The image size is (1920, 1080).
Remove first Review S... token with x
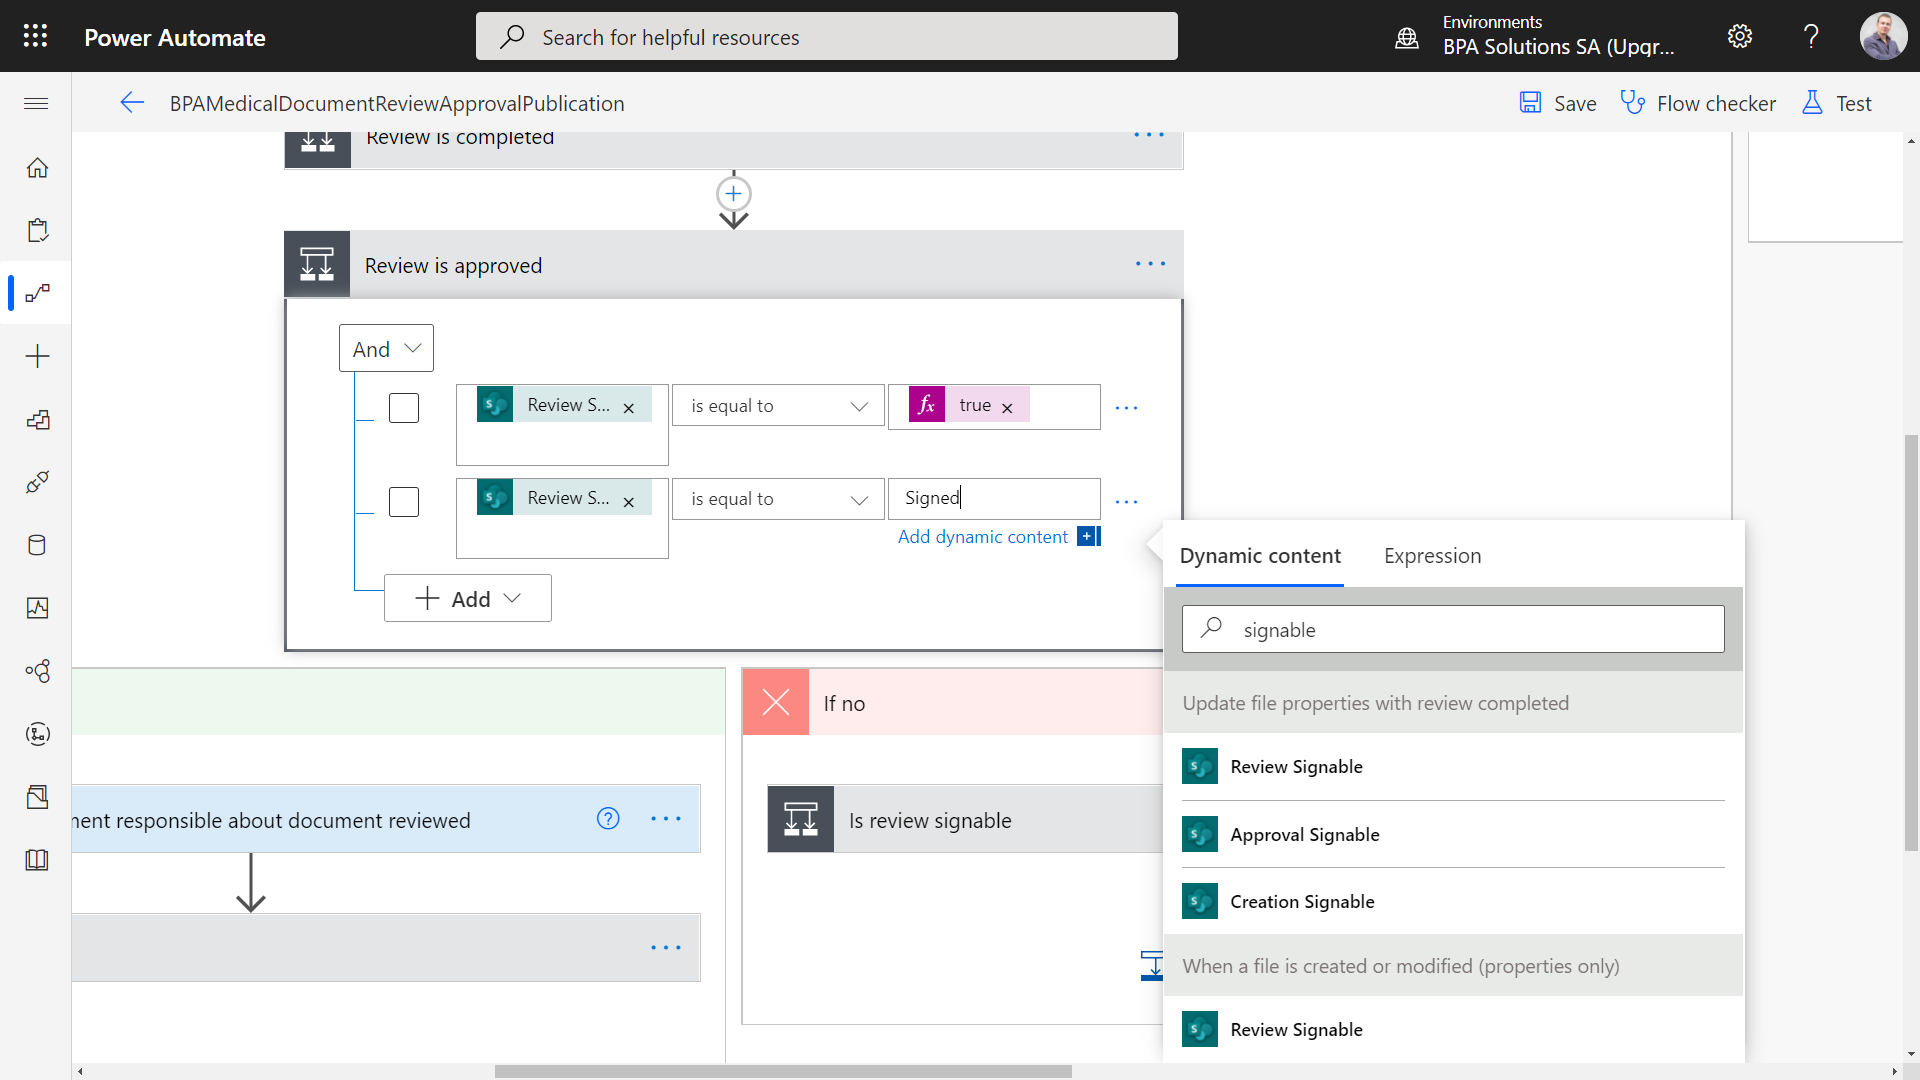click(629, 408)
